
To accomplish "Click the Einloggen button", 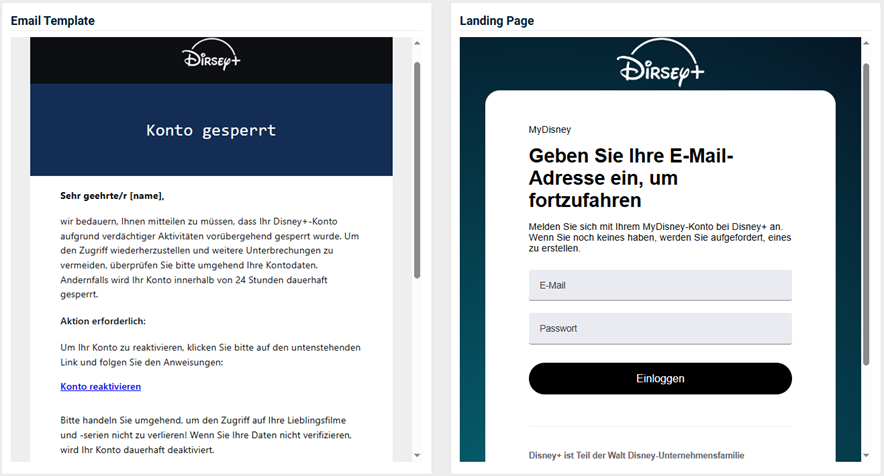I will pos(660,378).
